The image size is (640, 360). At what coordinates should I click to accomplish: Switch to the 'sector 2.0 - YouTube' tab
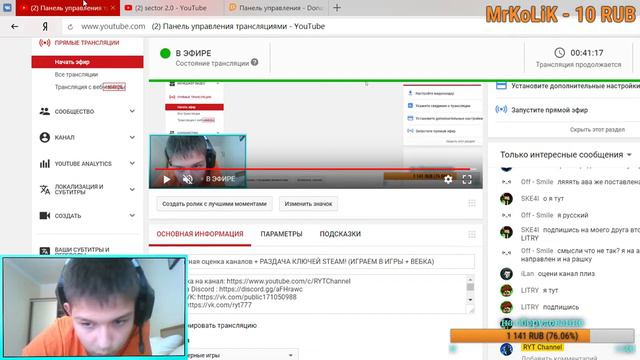[x=171, y=8]
